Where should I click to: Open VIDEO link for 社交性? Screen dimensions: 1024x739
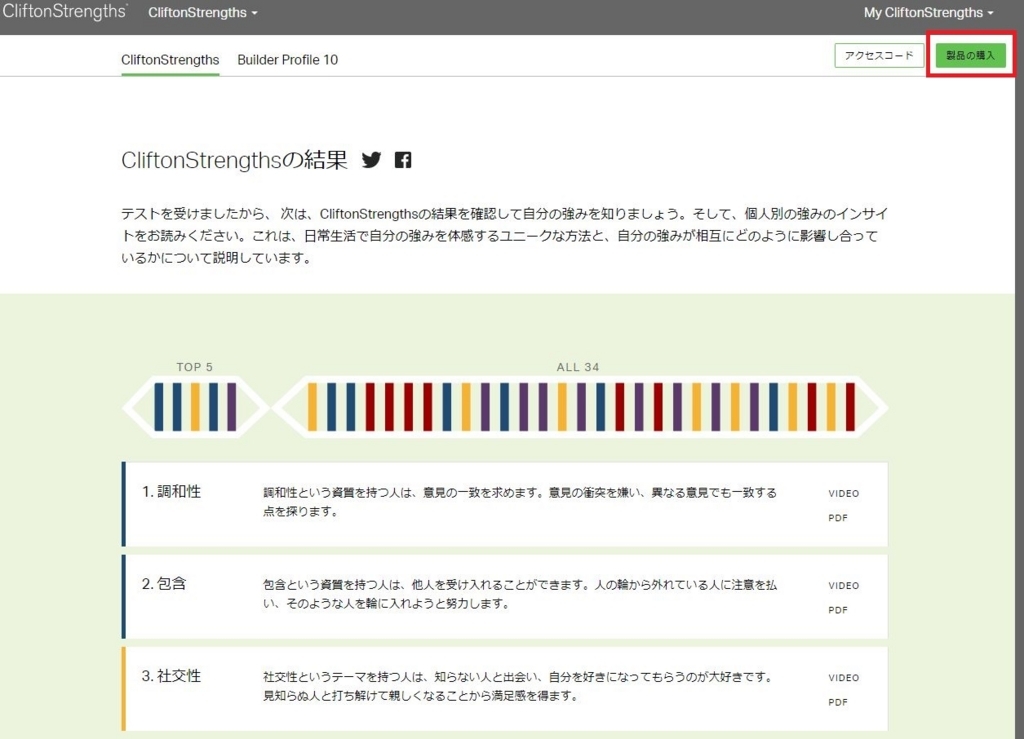(x=844, y=678)
